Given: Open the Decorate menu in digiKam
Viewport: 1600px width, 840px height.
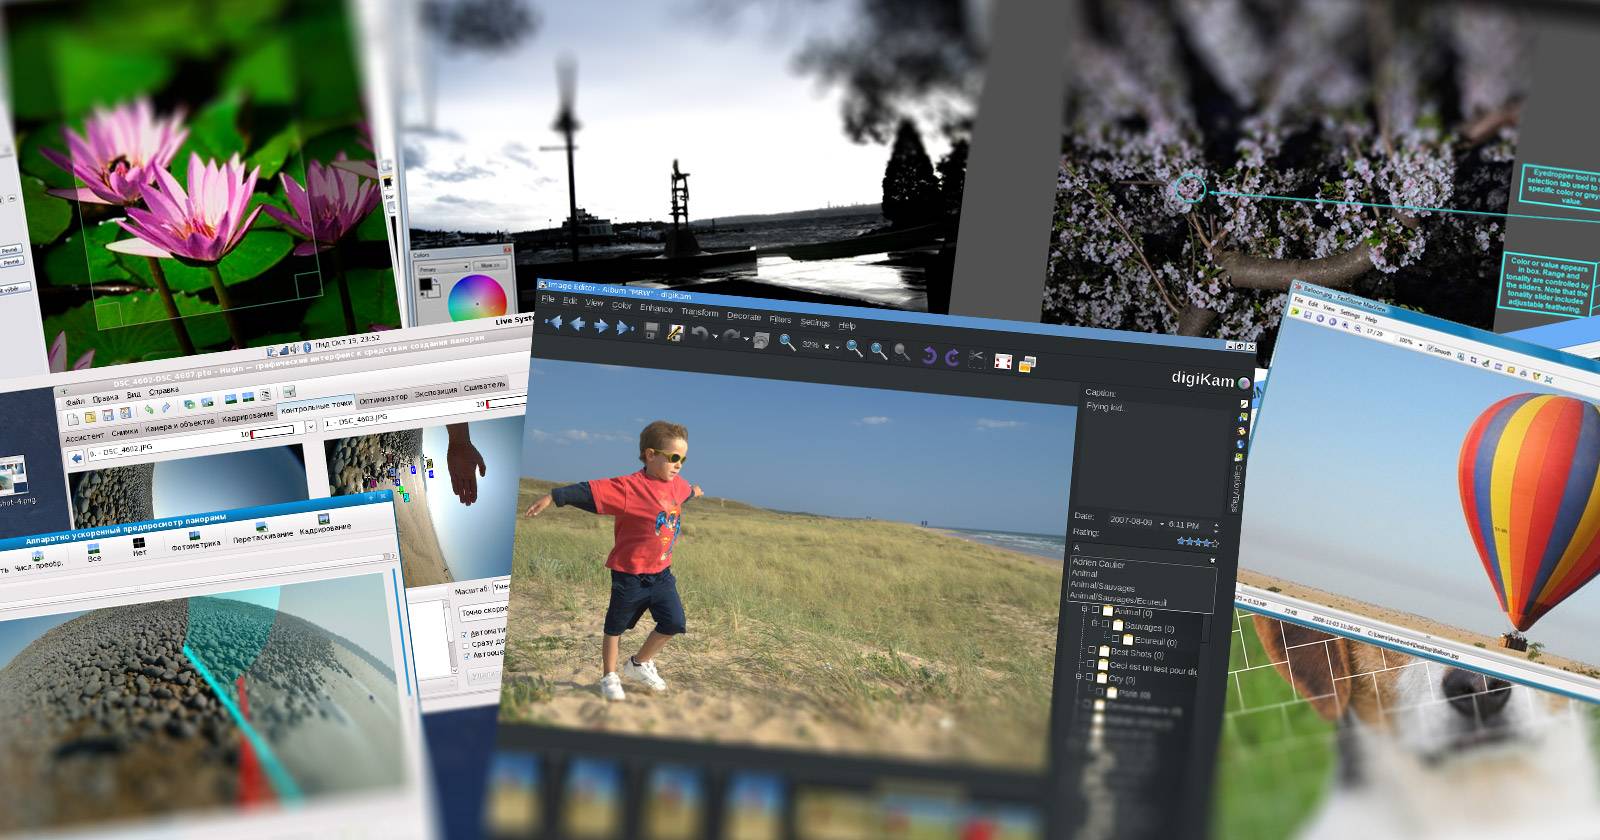Looking at the screenshot, I should [x=744, y=316].
